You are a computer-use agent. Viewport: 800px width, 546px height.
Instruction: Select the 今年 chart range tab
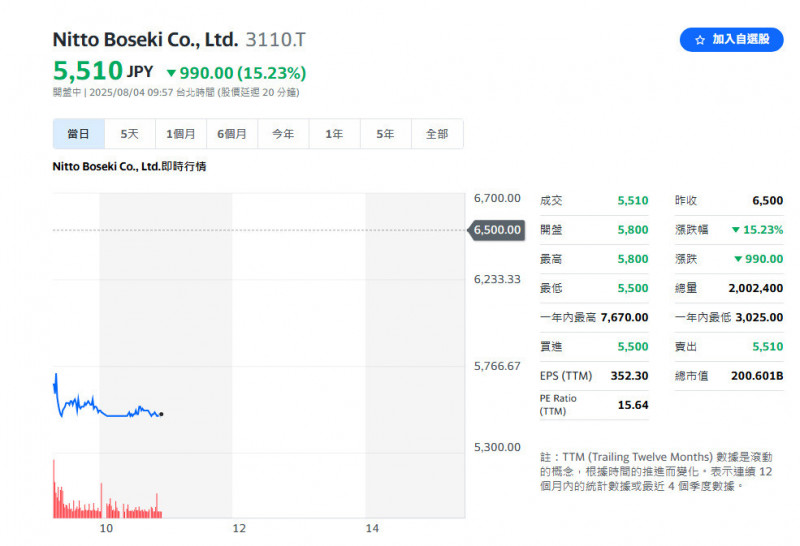point(283,134)
